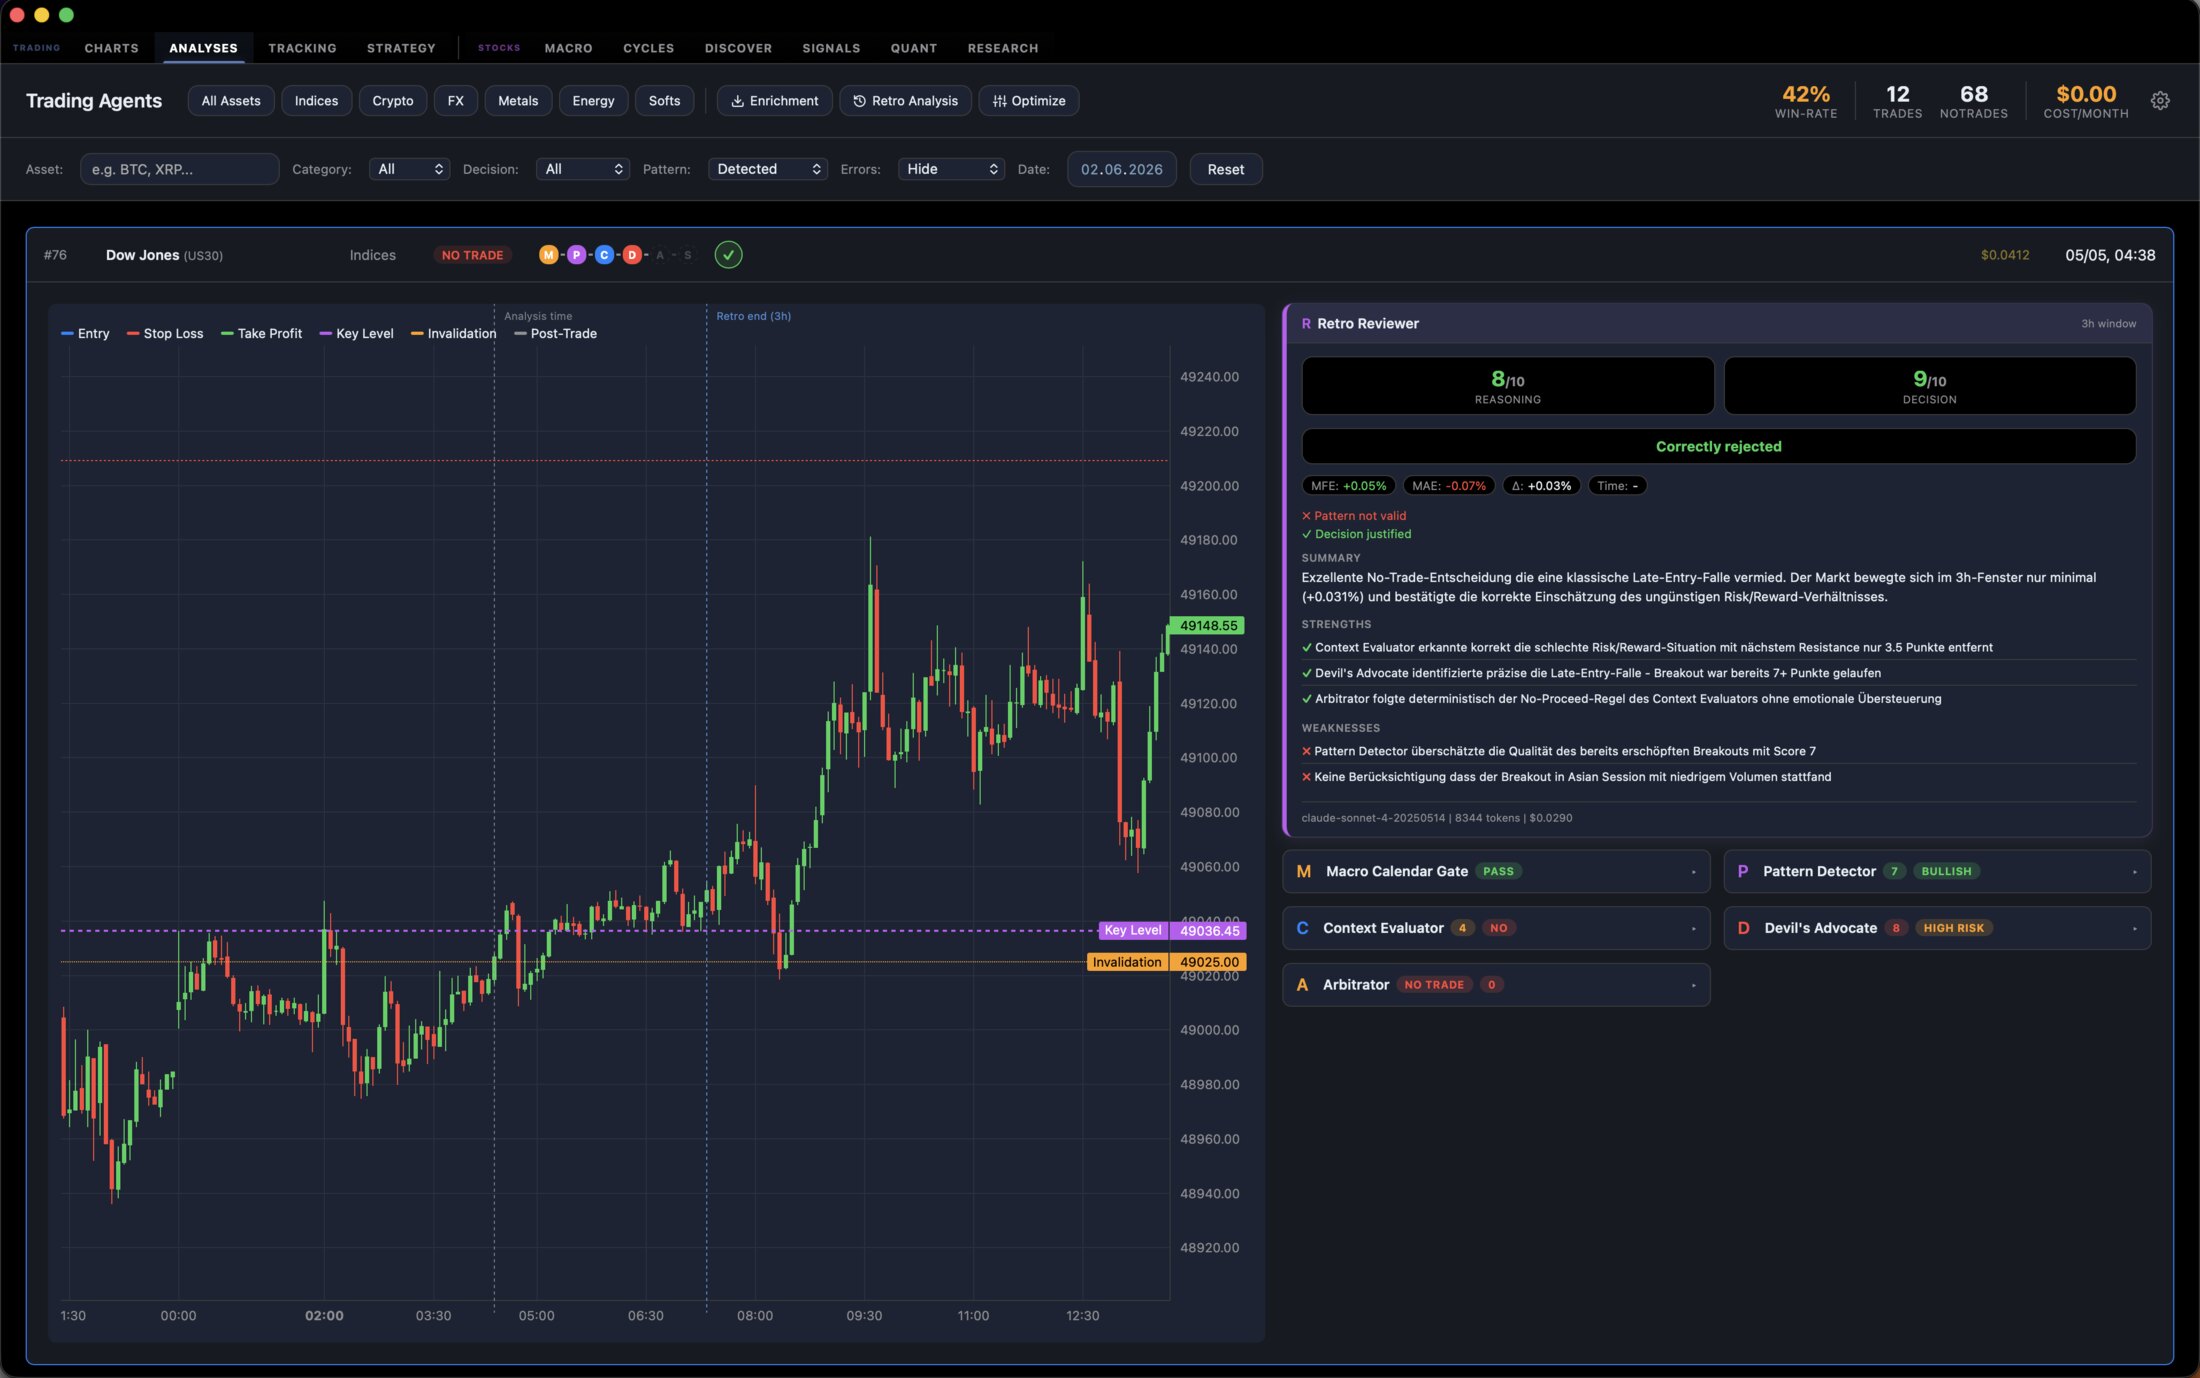
Task: Open the Signals tab
Action: point(831,48)
